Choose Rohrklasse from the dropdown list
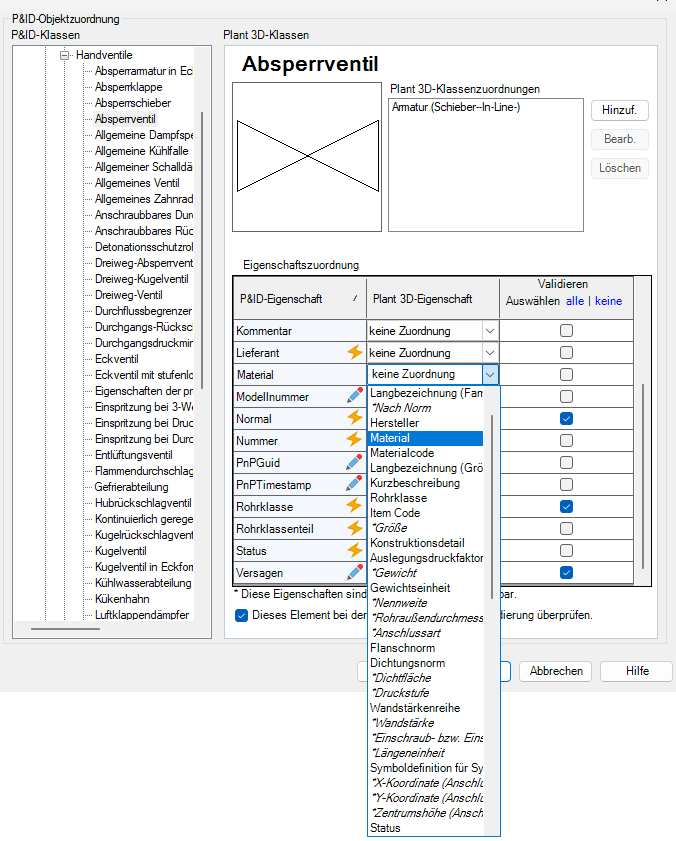The image size is (676, 841). (x=426, y=498)
